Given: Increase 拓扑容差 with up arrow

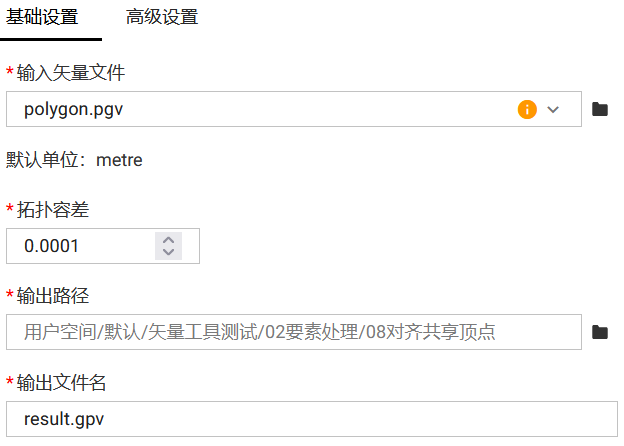Looking at the screenshot, I should (x=169, y=240).
